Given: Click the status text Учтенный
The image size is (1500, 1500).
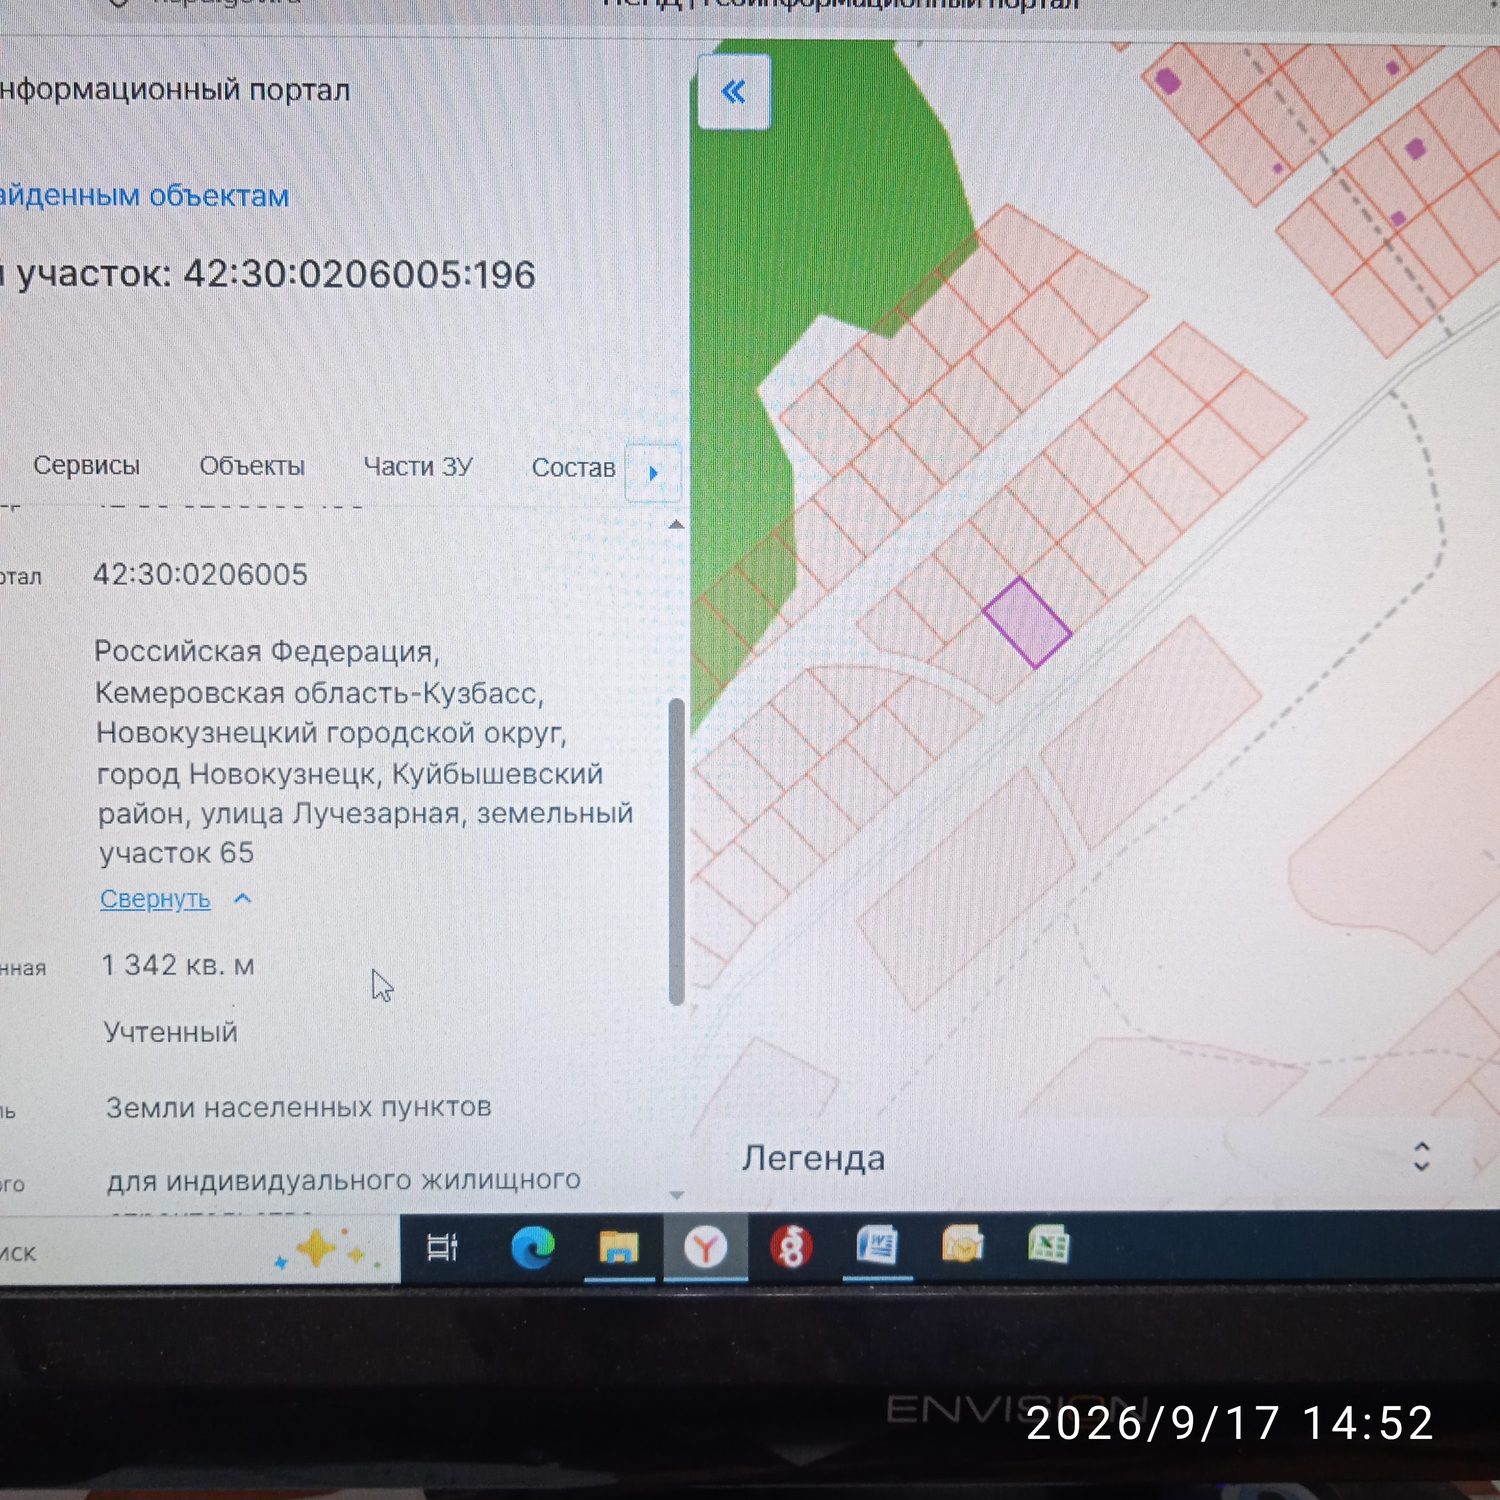Looking at the screenshot, I should tap(171, 1032).
